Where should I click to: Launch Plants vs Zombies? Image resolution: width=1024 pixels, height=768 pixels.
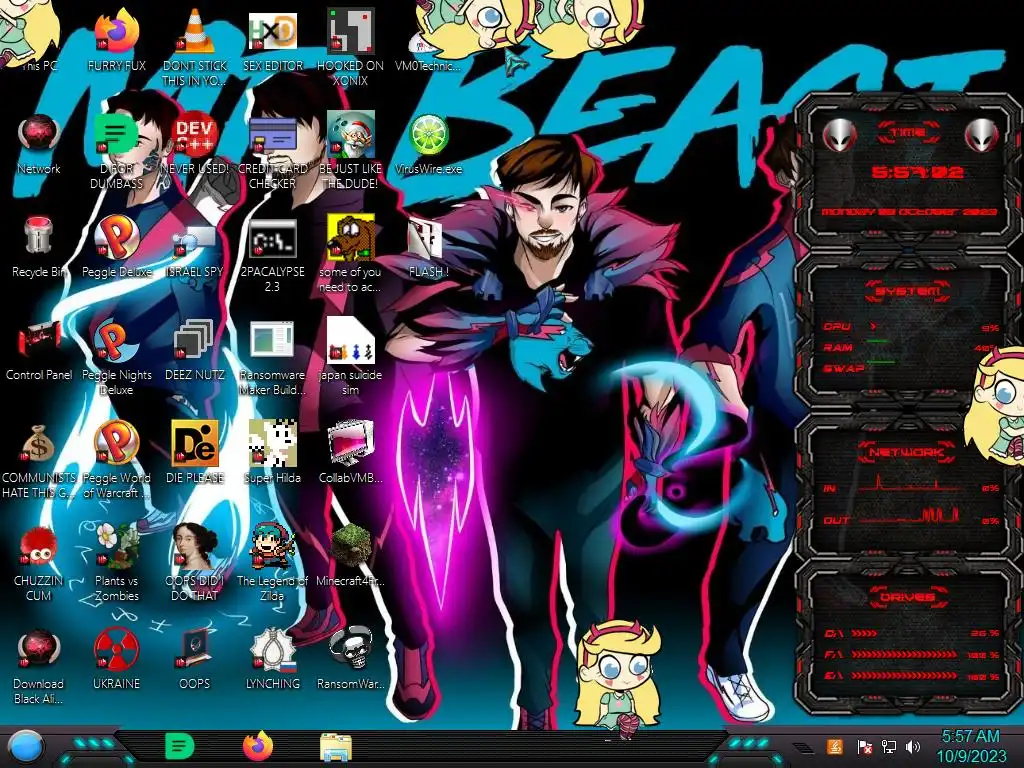[x=117, y=546]
